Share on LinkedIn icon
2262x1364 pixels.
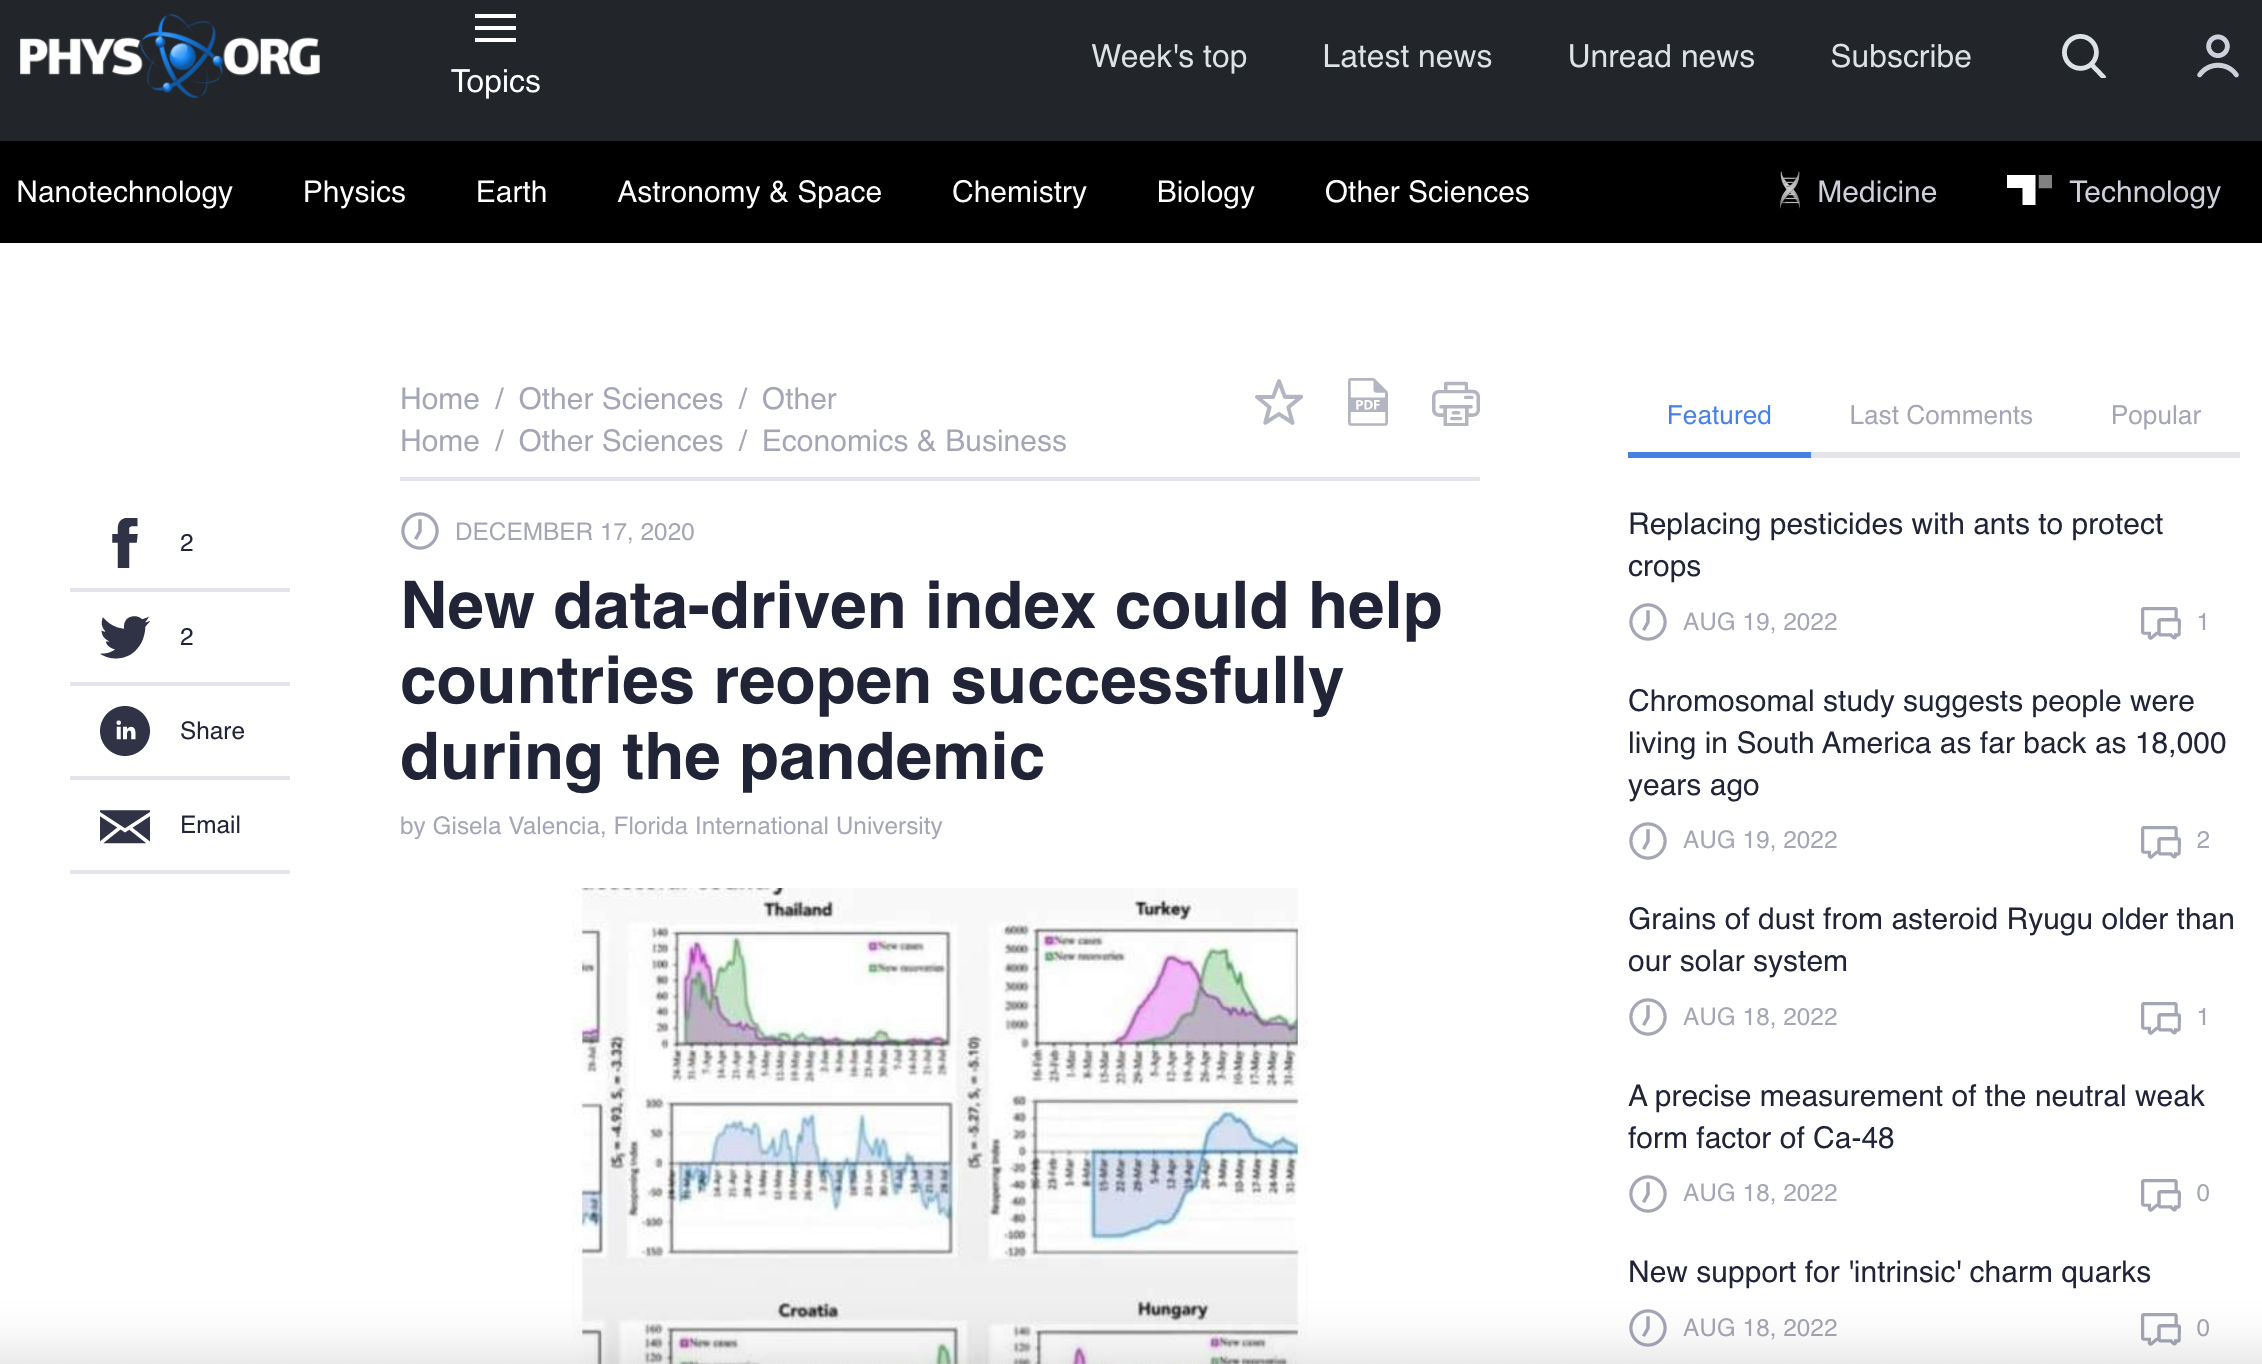125,731
